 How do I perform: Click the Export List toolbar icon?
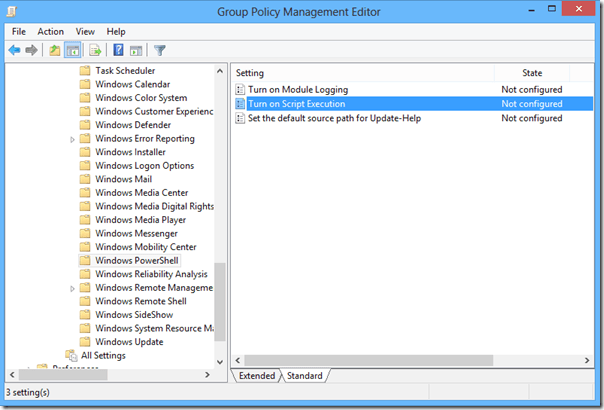[x=96, y=50]
